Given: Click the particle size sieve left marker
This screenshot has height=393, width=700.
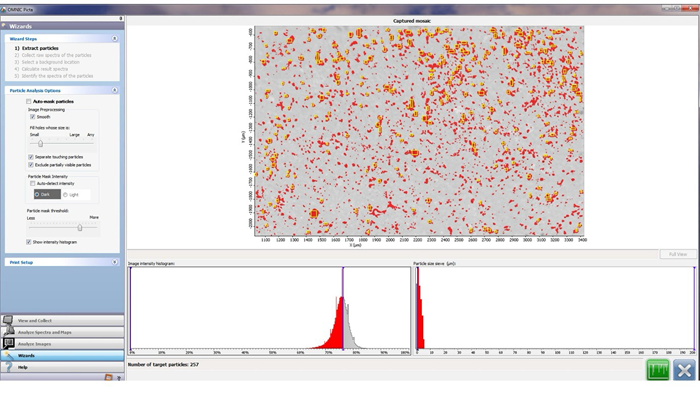Looking at the screenshot, I should tap(417, 308).
